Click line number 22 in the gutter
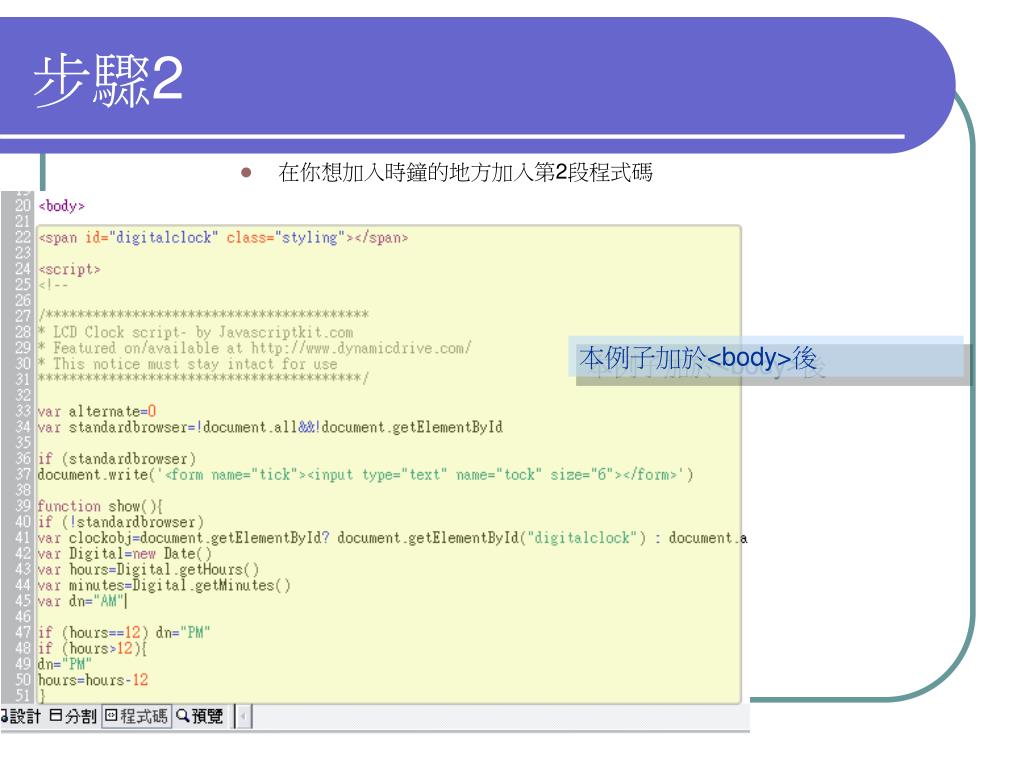The width and height of the screenshot is (1024, 768). [x=23, y=237]
